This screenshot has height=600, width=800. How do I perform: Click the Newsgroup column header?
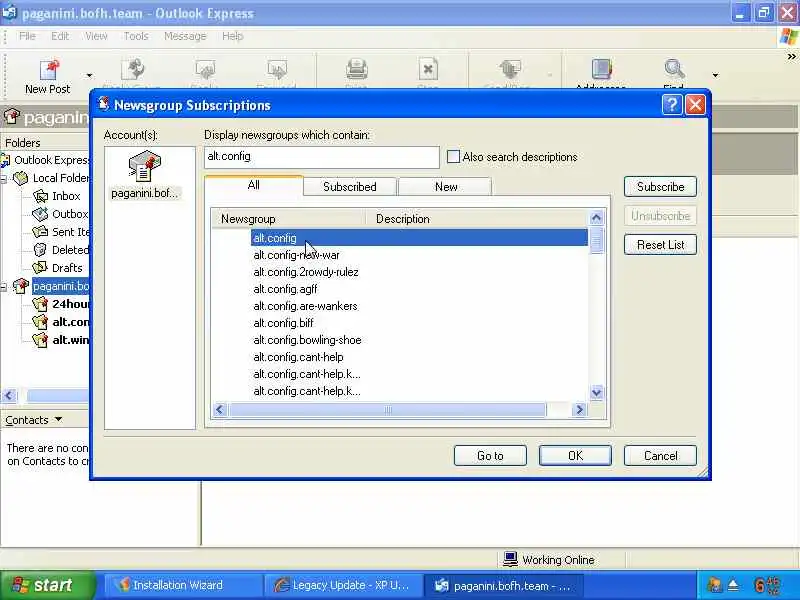289,219
